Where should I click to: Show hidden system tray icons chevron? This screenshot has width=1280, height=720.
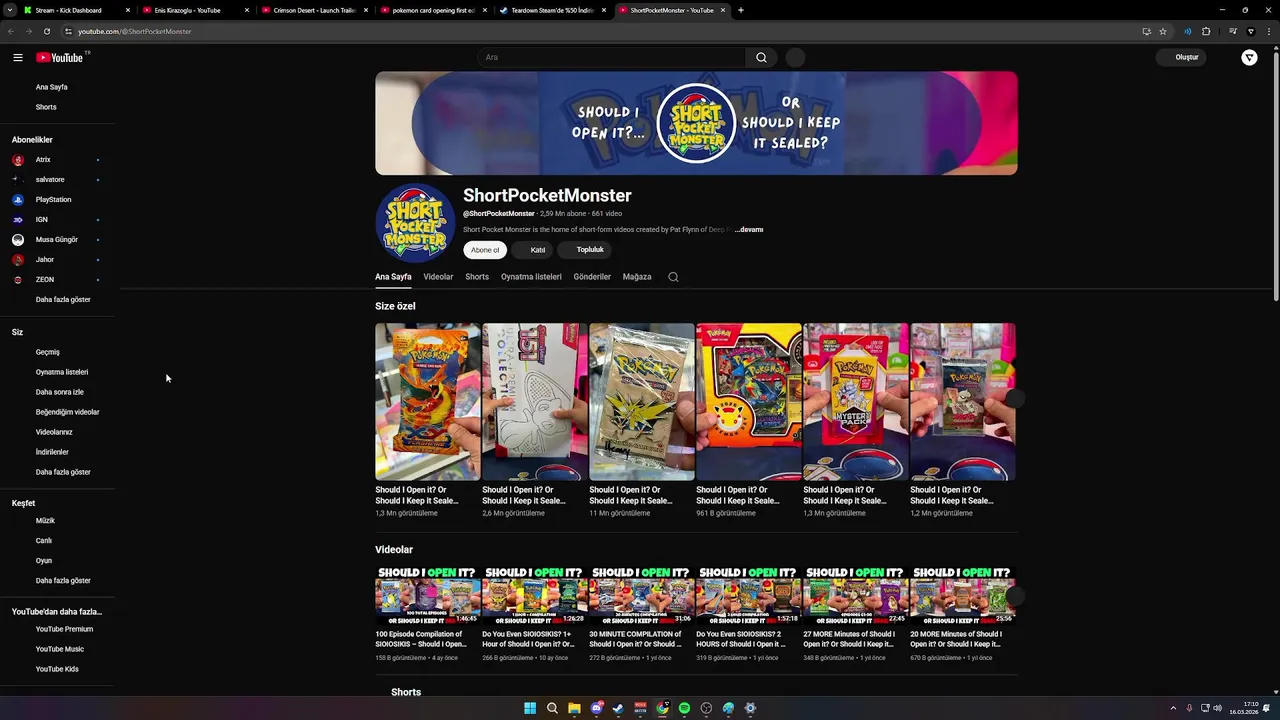click(1173, 708)
